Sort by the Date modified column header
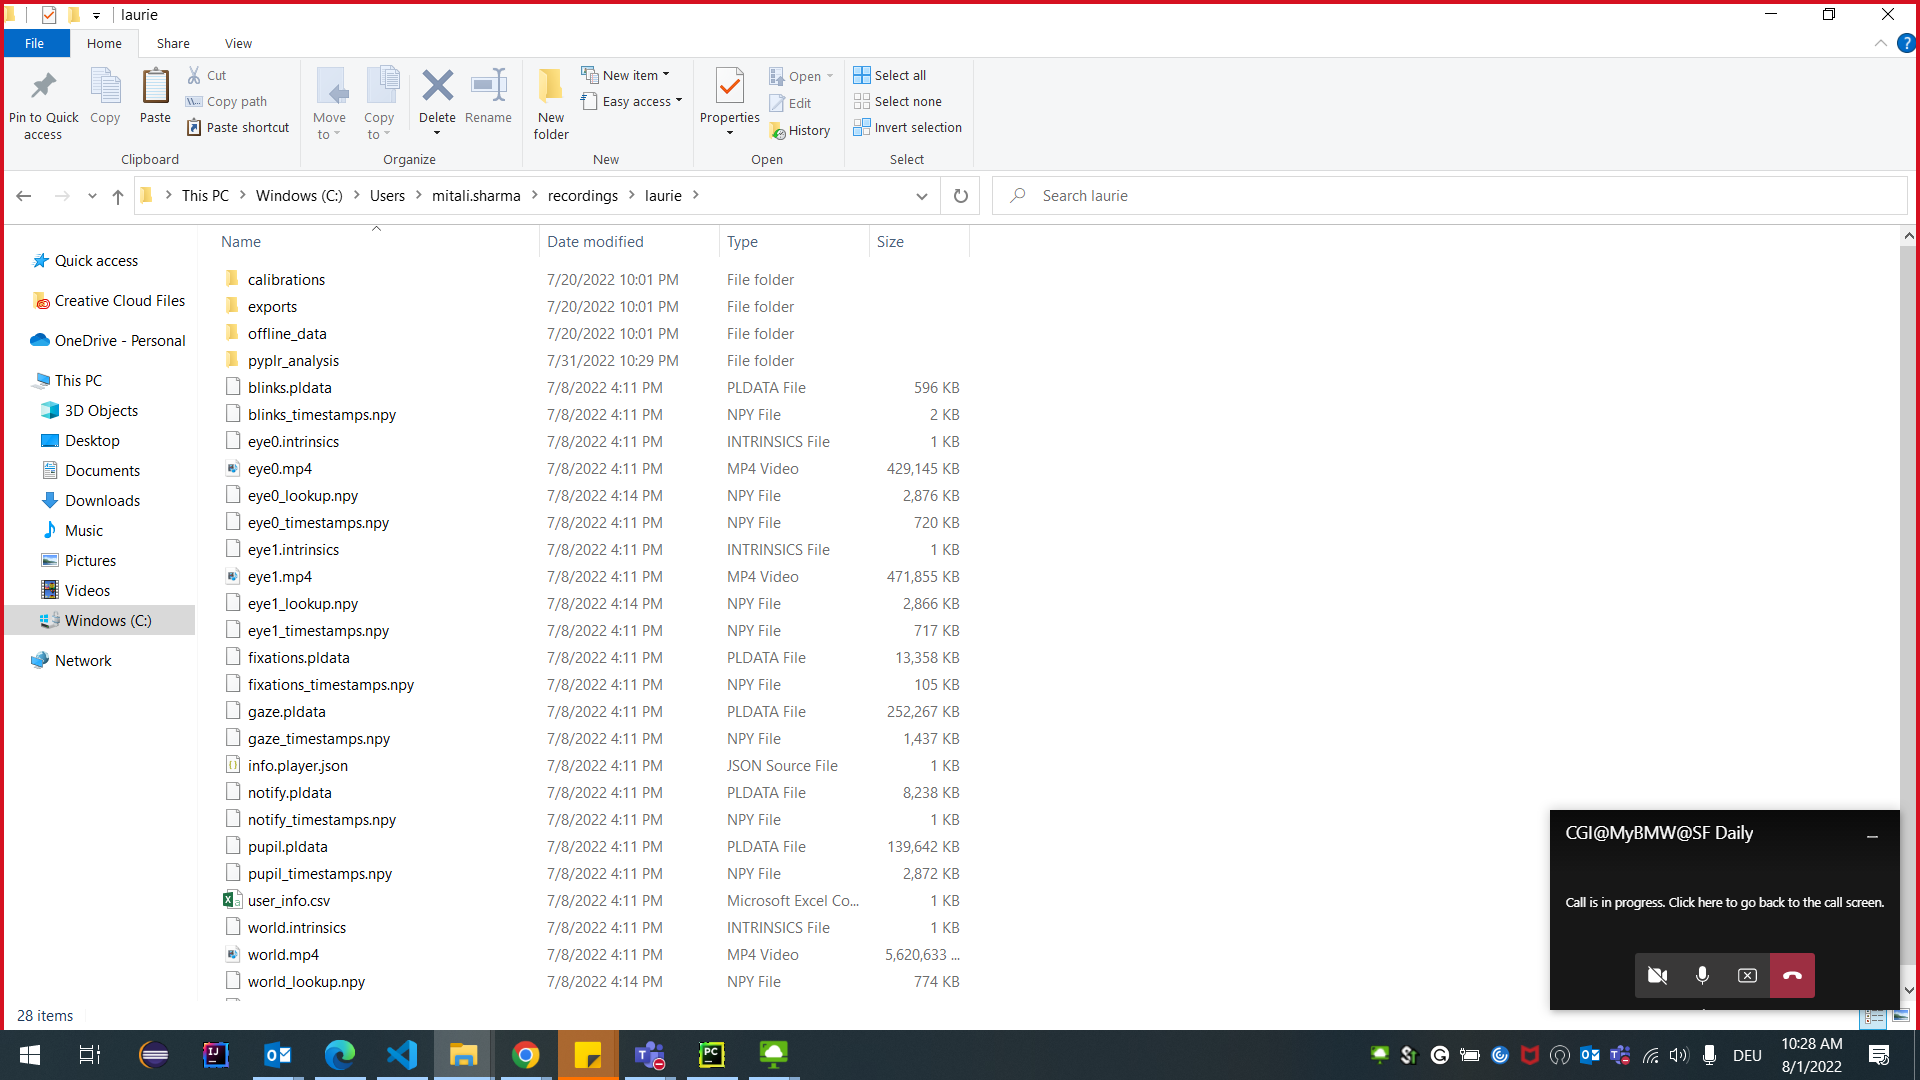Image resolution: width=1920 pixels, height=1080 pixels. pyautogui.click(x=629, y=241)
